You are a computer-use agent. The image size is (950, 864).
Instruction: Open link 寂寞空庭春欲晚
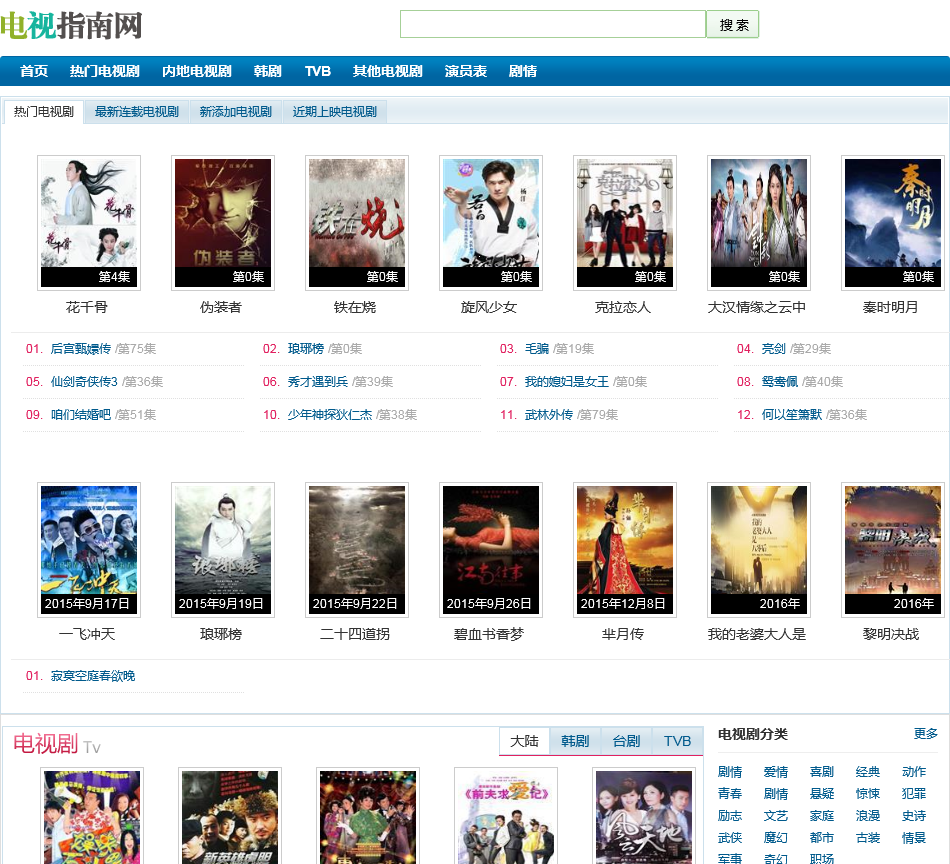93,676
